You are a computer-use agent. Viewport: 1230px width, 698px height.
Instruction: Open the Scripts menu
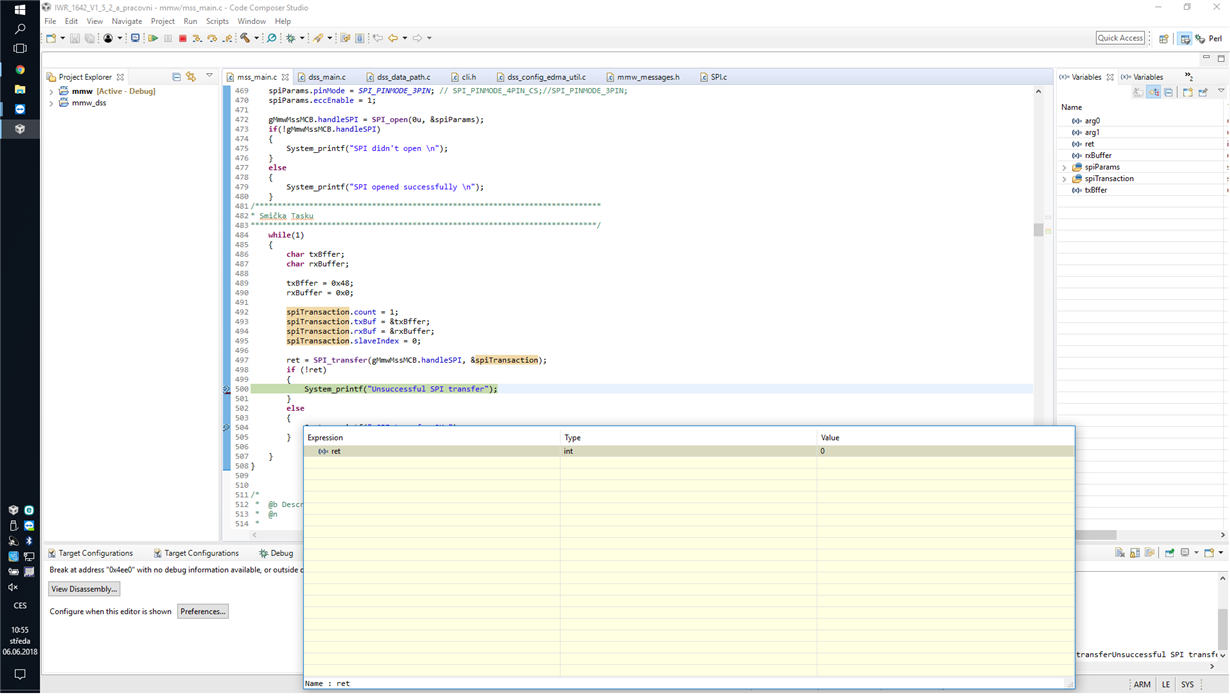click(x=217, y=21)
